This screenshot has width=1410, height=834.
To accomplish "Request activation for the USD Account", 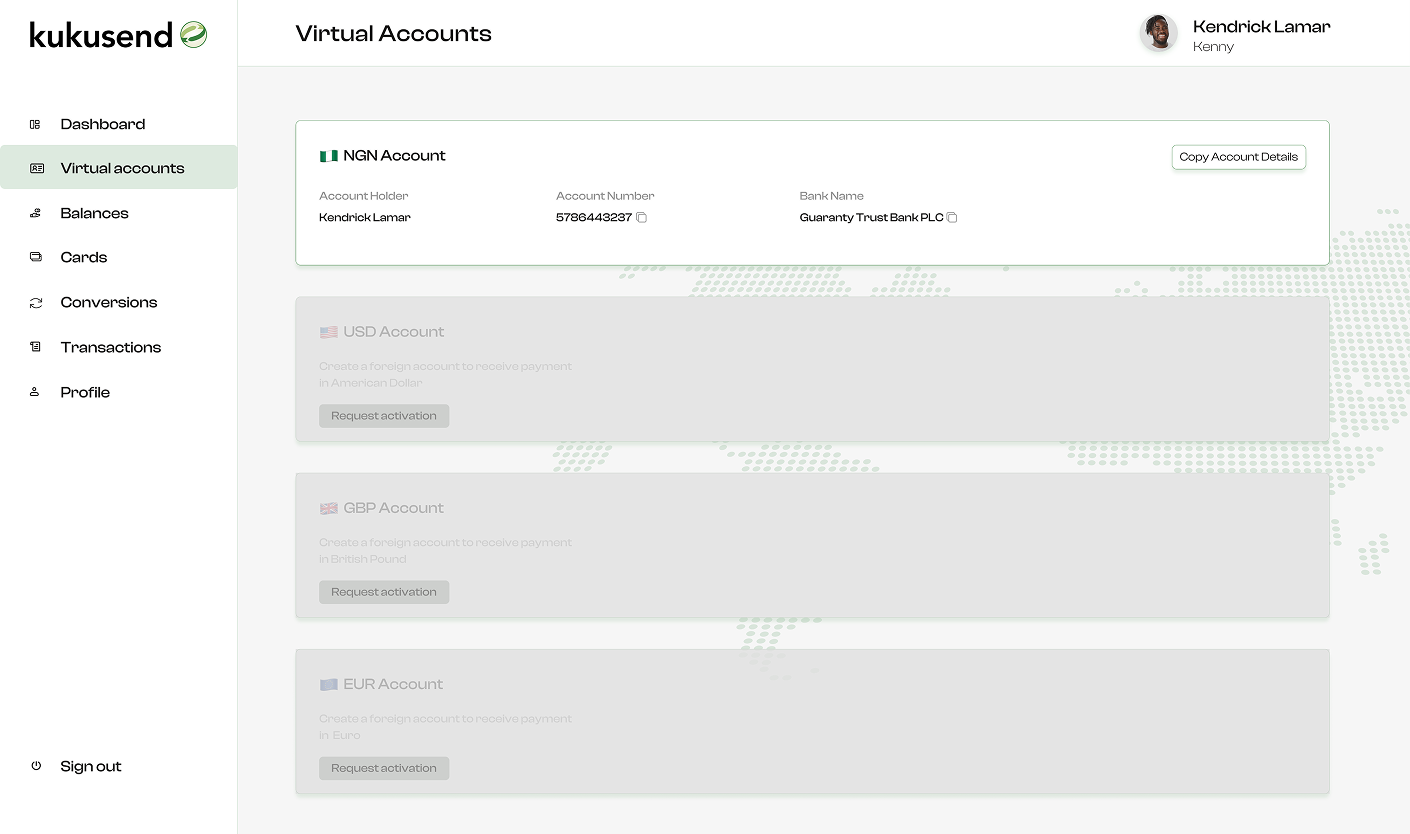I will pos(383,415).
